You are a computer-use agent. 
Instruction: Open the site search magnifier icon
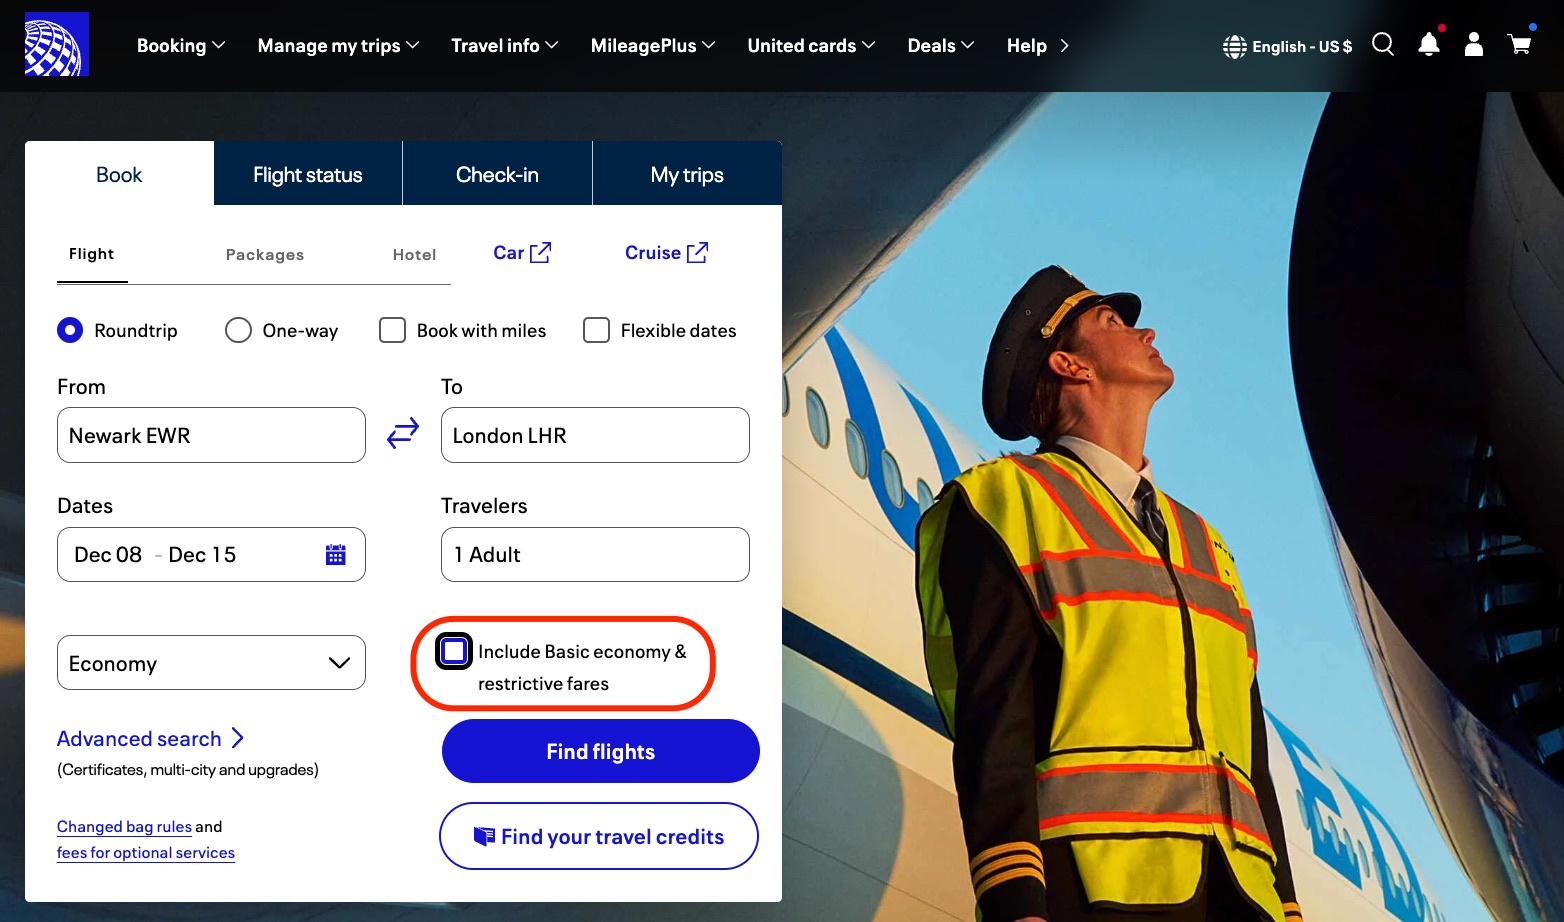coord(1383,44)
